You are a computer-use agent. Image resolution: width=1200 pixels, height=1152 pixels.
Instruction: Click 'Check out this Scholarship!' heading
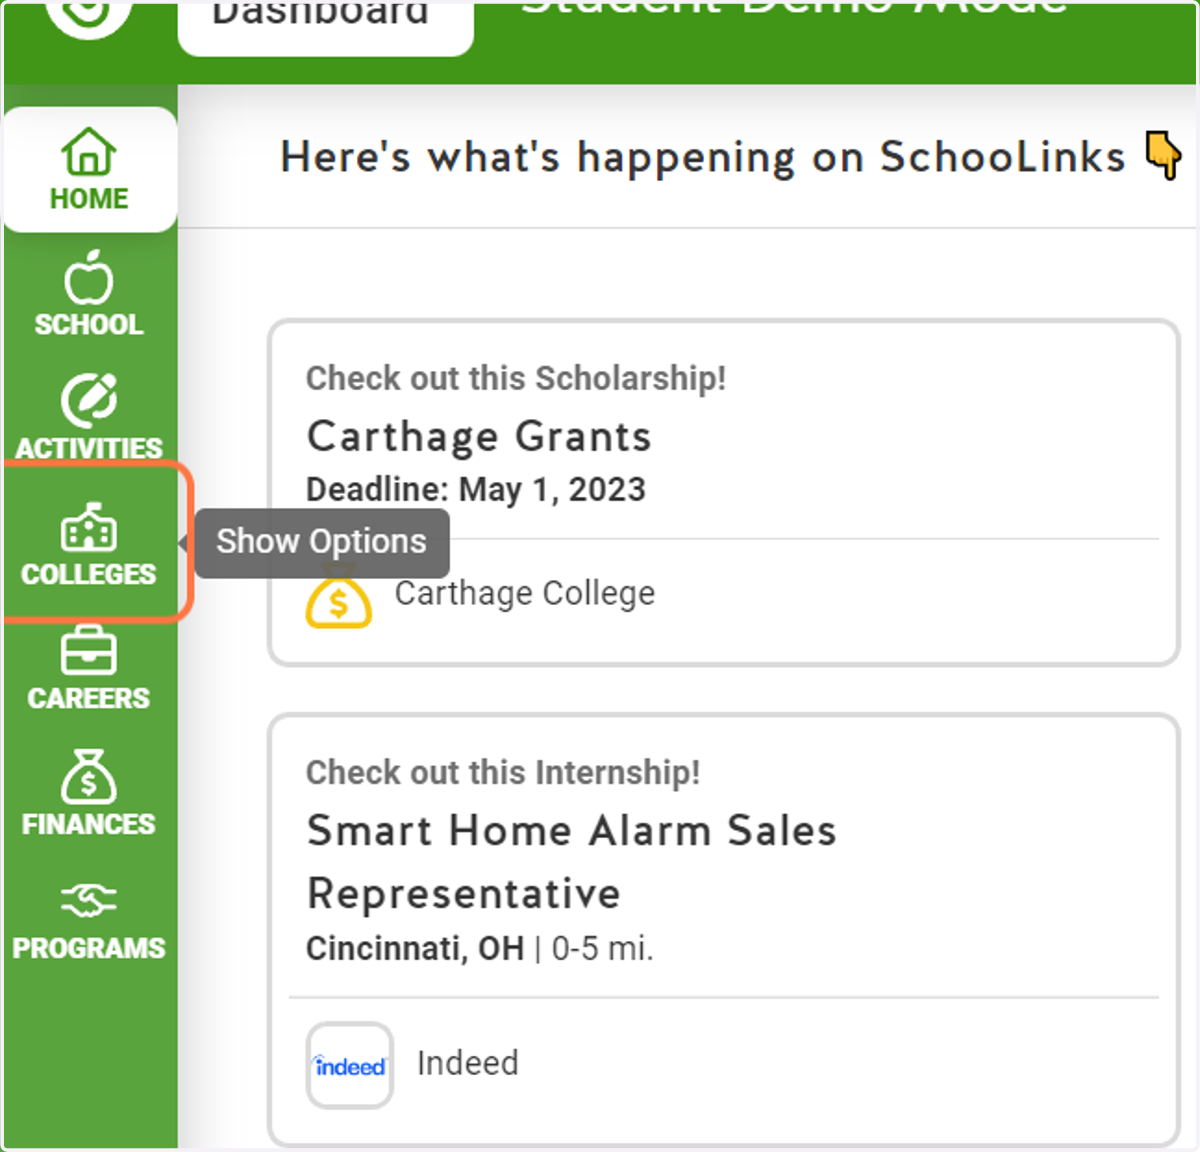[516, 378]
